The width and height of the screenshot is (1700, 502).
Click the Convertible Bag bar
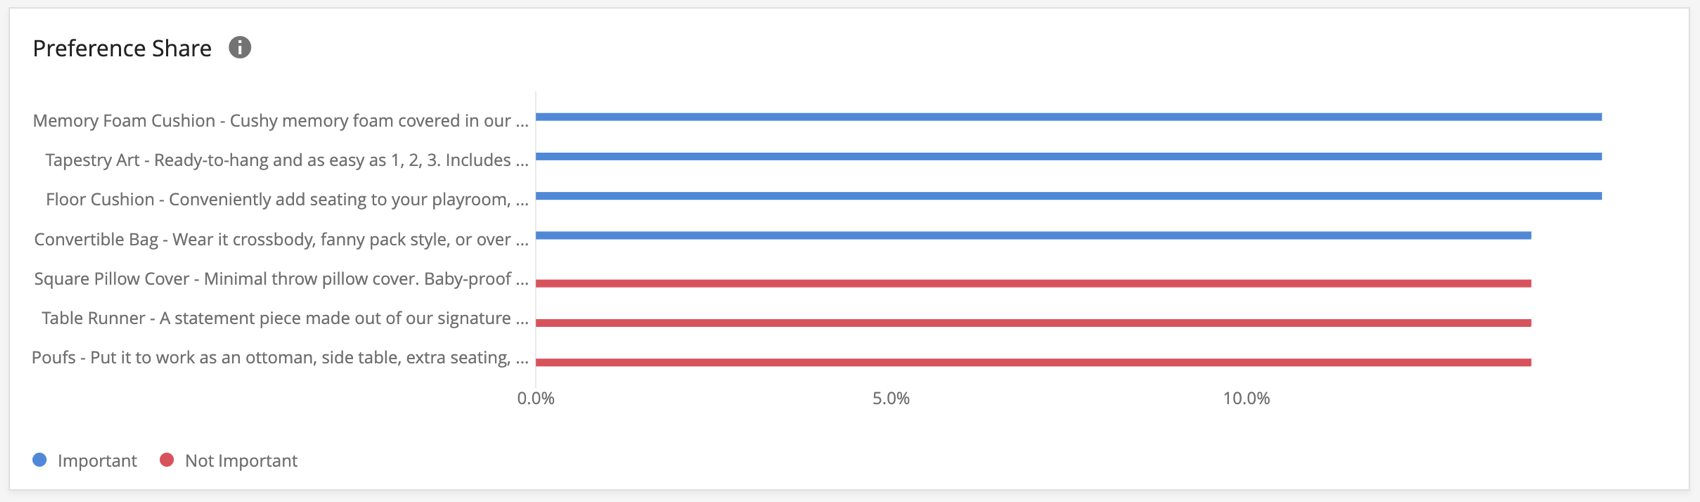[x=1033, y=236]
